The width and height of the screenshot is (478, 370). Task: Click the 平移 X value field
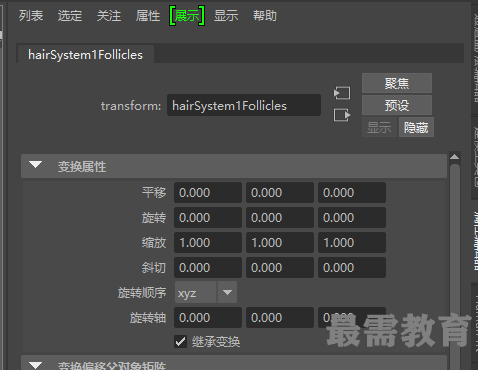pos(208,193)
